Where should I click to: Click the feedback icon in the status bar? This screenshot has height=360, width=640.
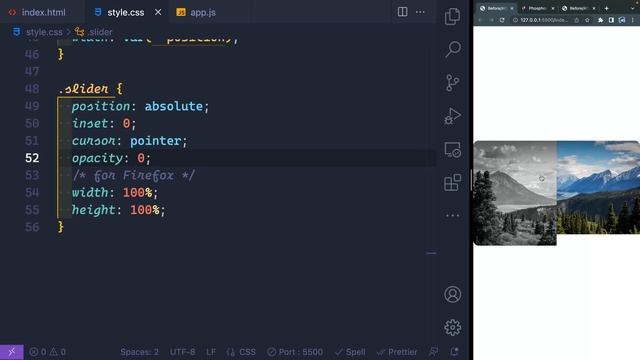coord(433,352)
